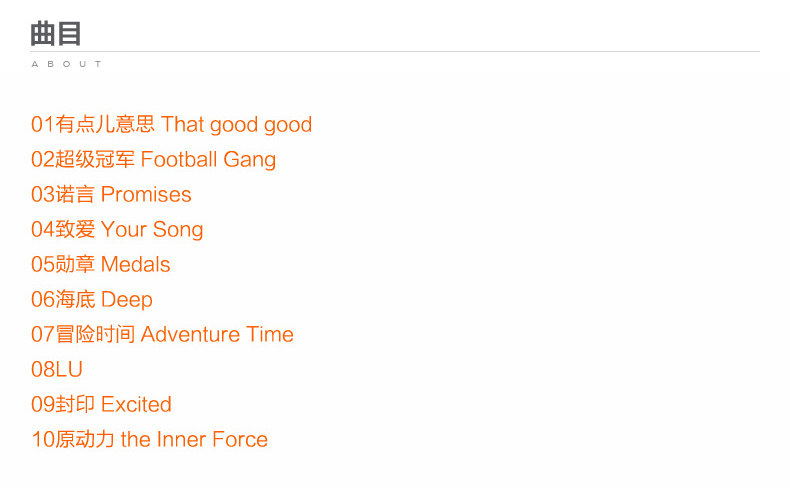Open track 05 Medals
The height and width of the screenshot is (490, 790).
tap(101, 264)
